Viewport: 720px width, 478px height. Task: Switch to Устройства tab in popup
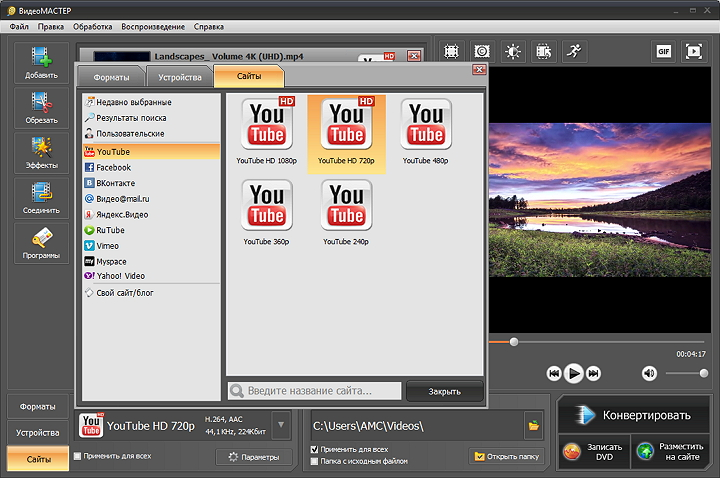(x=180, y=77)
